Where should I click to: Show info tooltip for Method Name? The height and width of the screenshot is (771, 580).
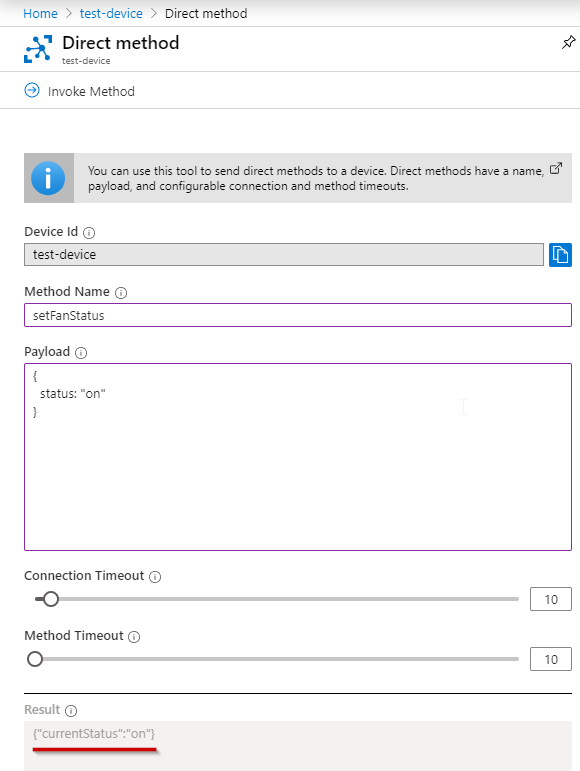point(121,293)
